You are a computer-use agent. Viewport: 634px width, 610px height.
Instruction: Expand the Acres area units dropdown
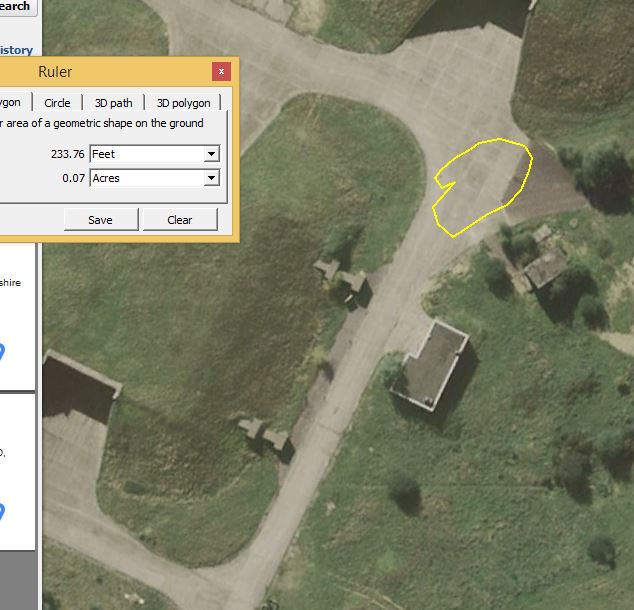(x=154, y=178)
